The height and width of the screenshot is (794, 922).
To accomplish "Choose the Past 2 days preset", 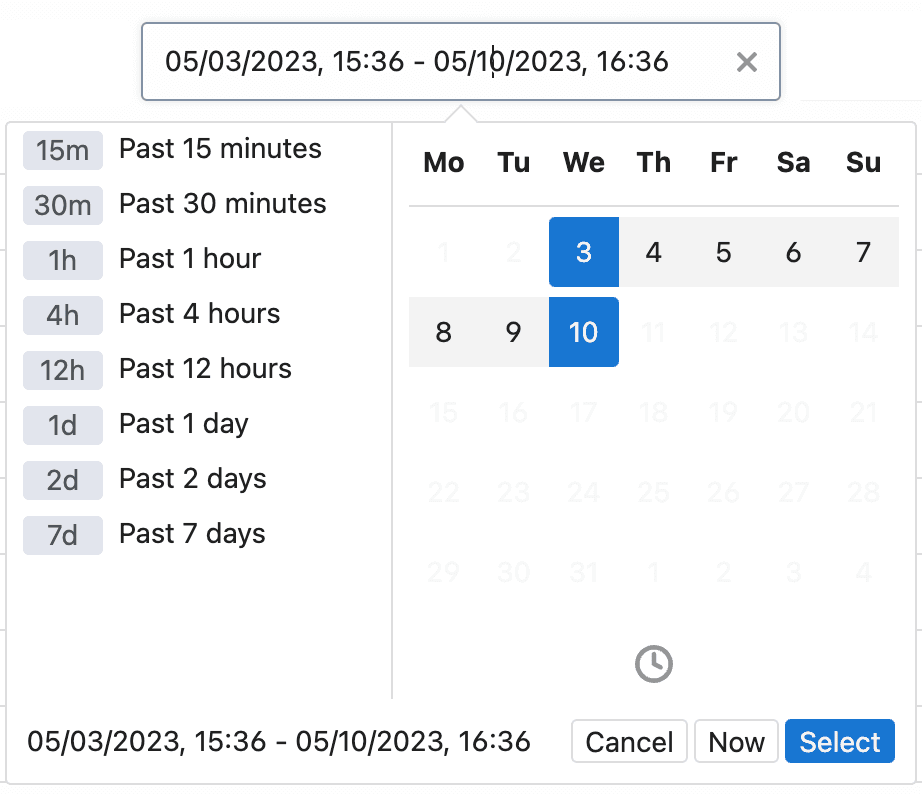I will tap(192, 479).
